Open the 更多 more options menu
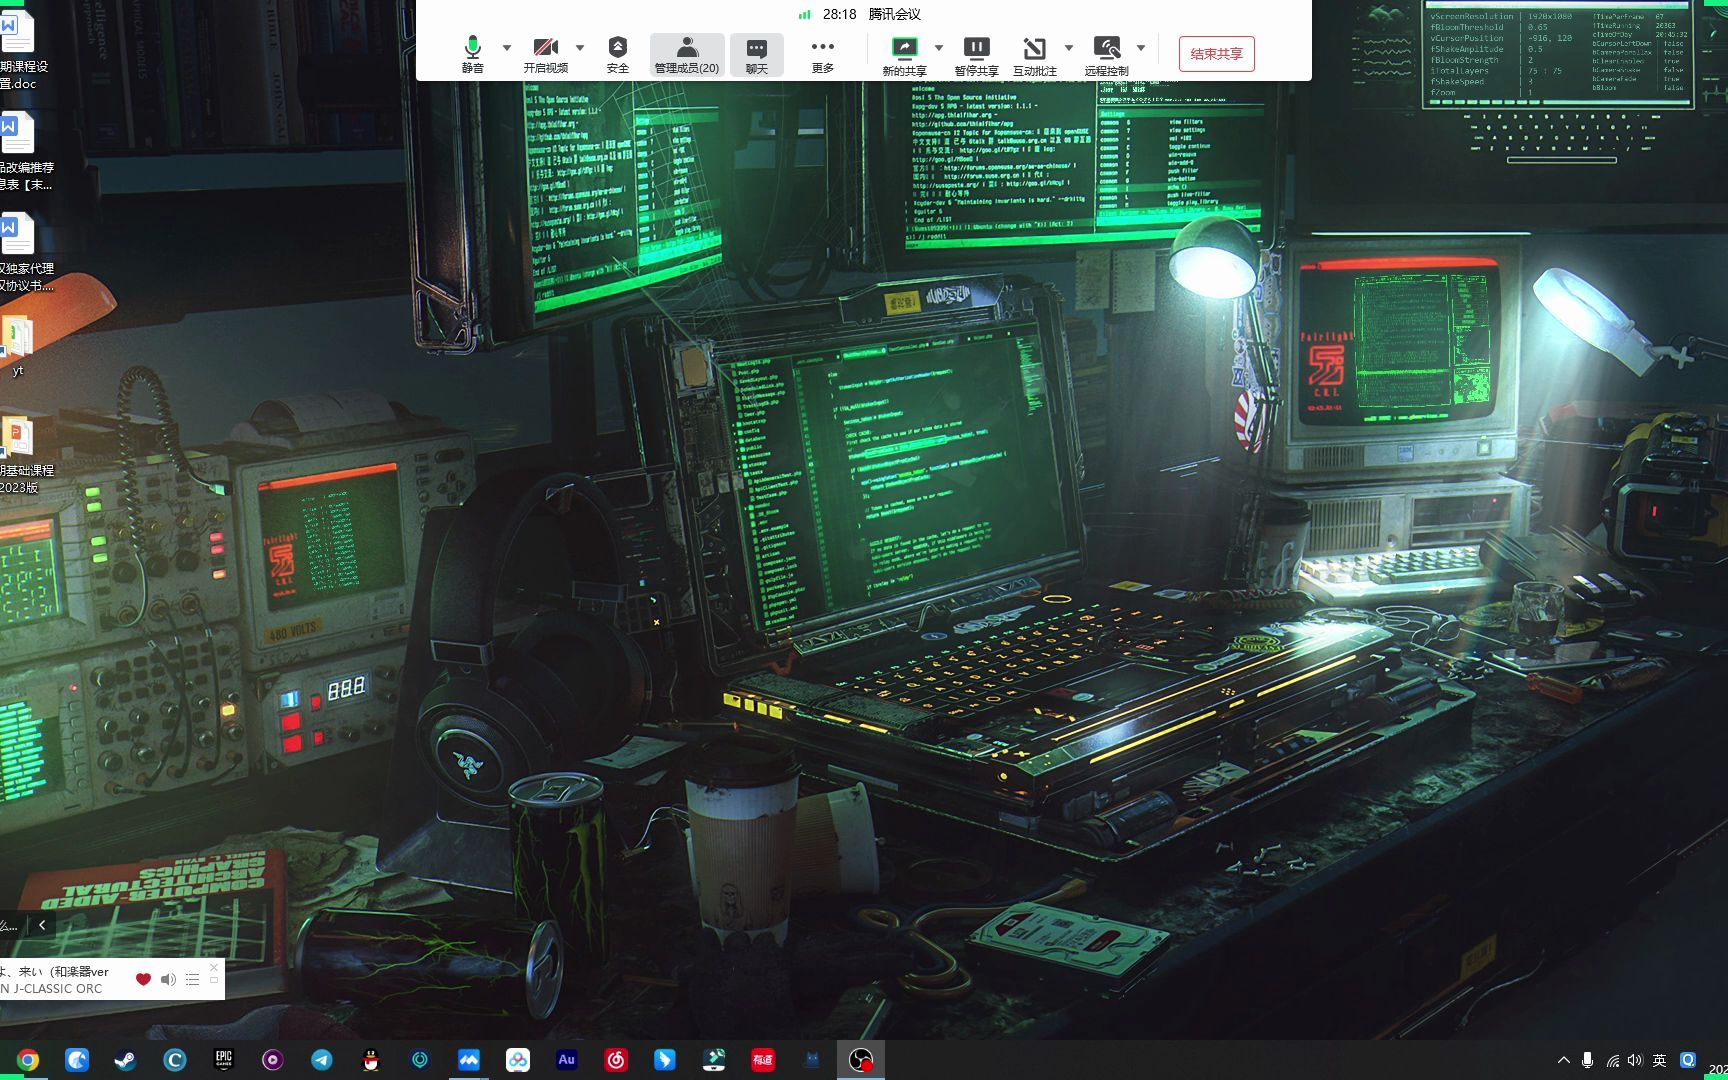The width and height of the screenshot is (1728, 1080). [823, 54]
